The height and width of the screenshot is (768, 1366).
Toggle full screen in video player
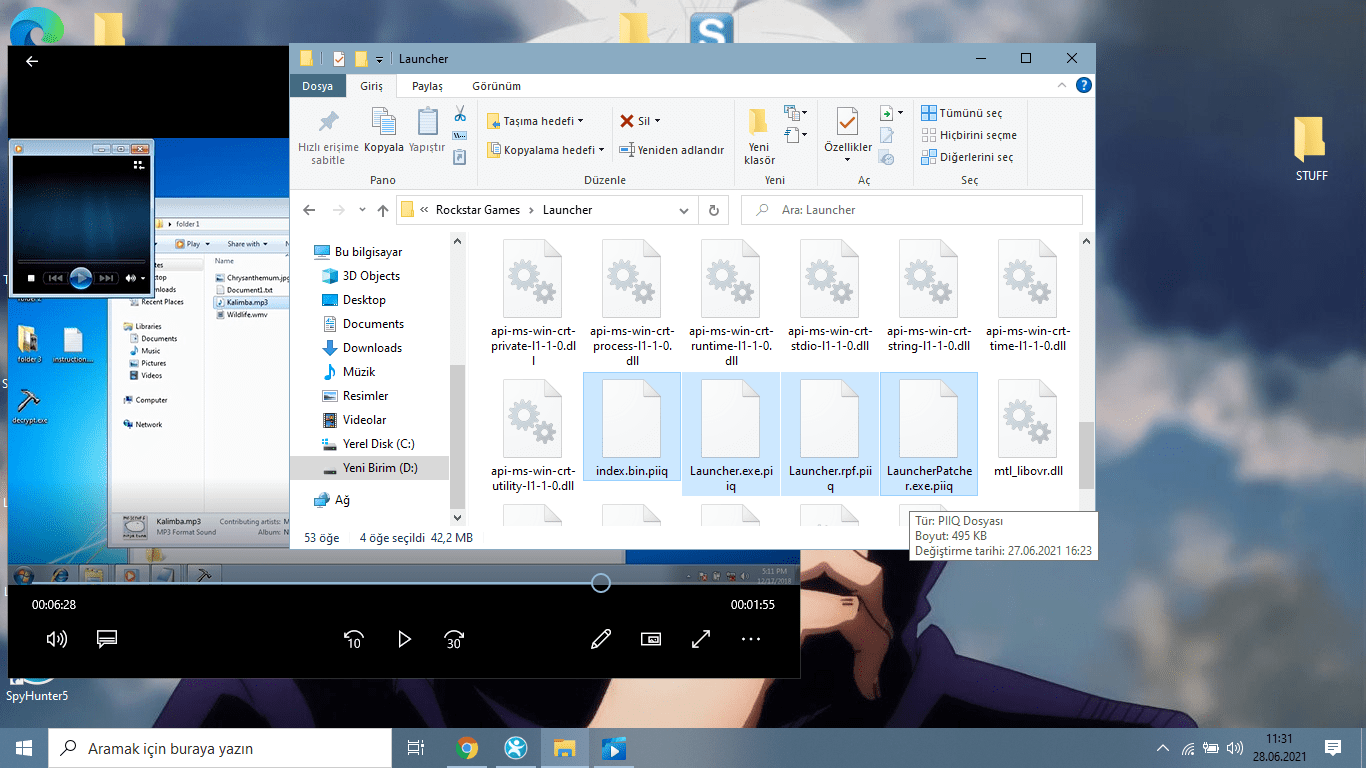[701, 639]
